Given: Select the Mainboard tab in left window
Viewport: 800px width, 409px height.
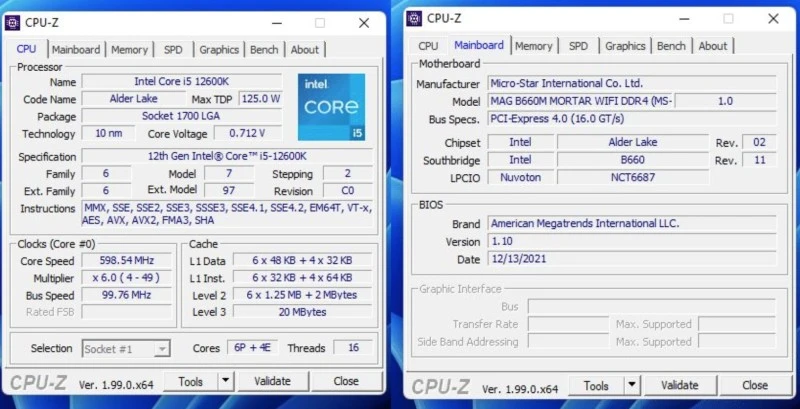Looking at the screenshot, I should pos(76,49).
